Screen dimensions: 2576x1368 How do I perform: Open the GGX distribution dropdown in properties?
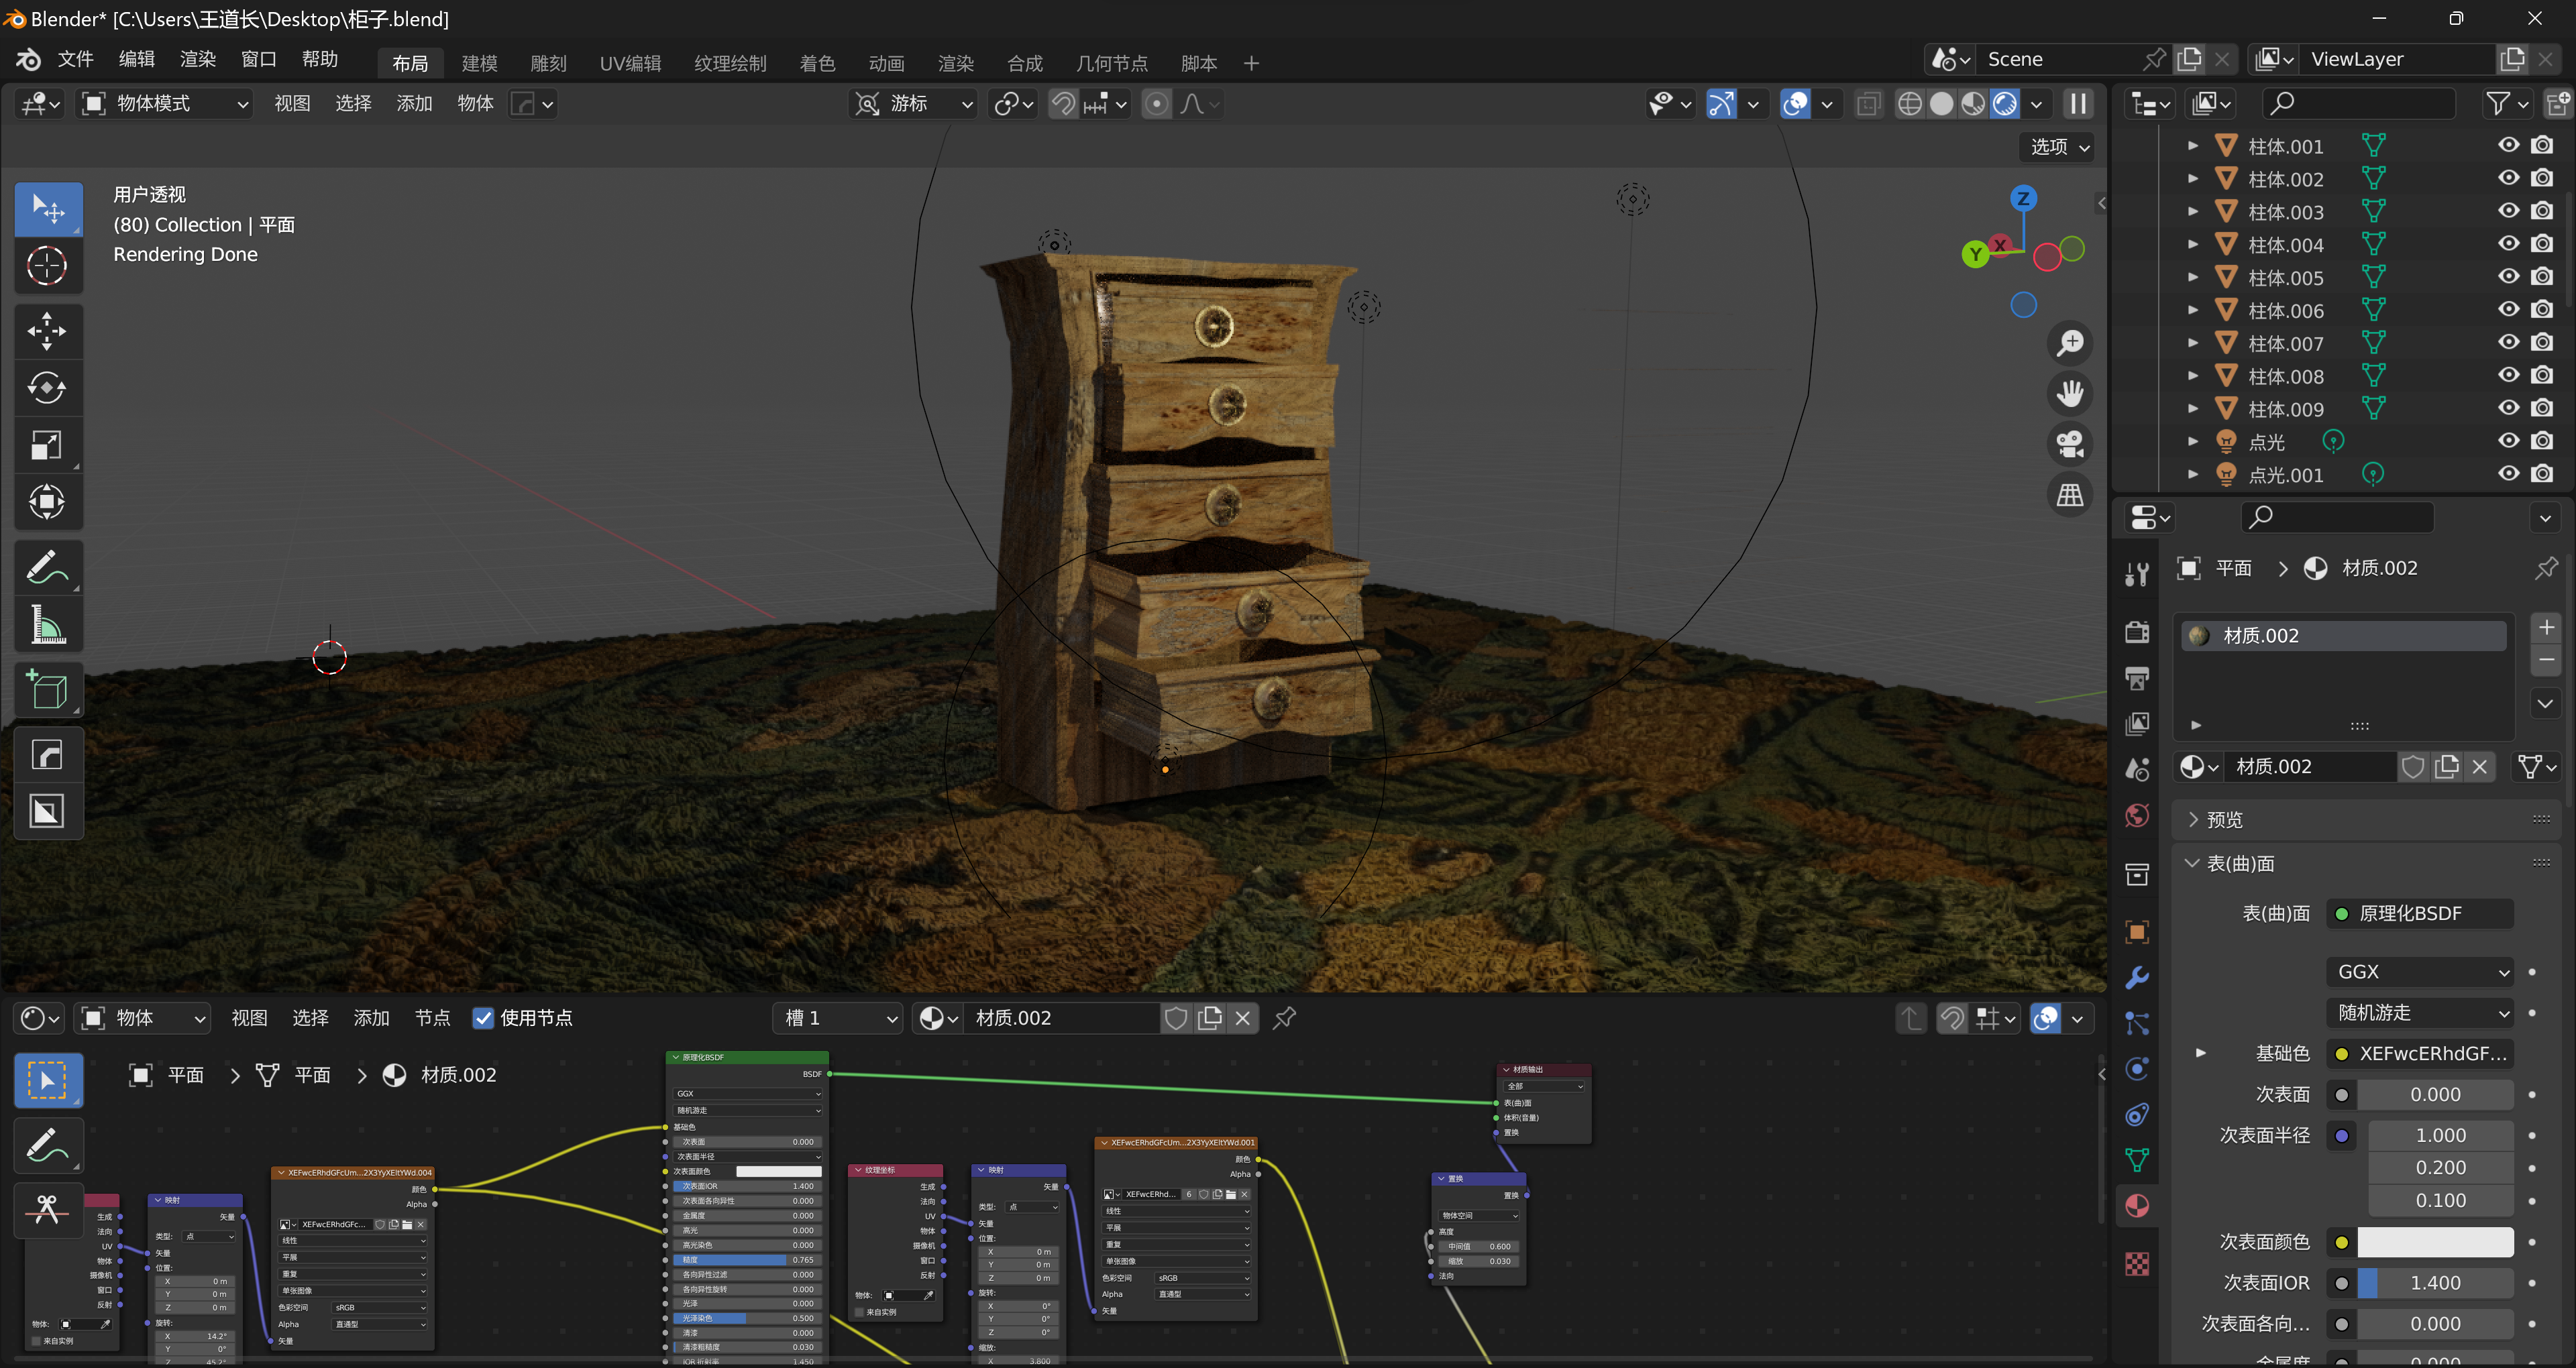tap(2420, 972)
